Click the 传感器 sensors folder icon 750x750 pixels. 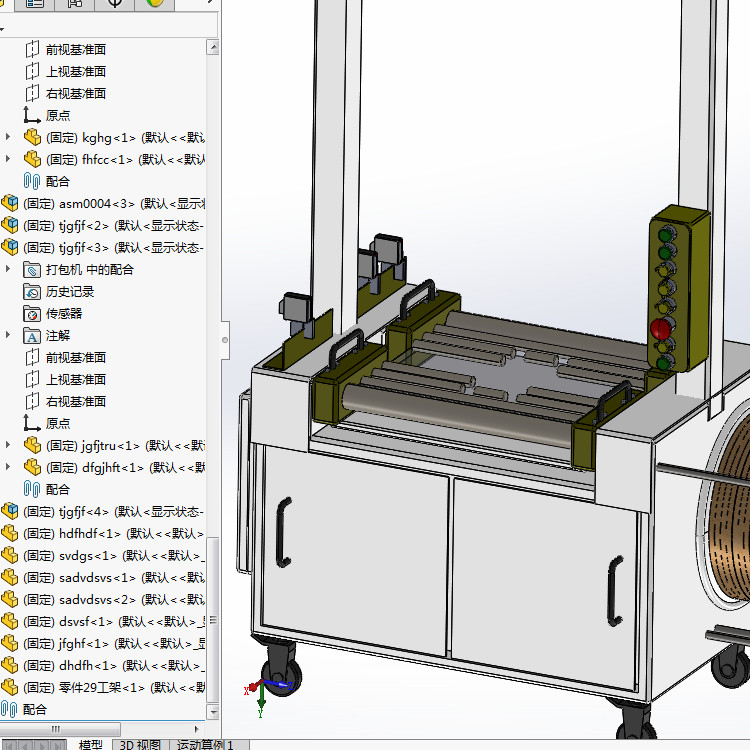(32, 314)
